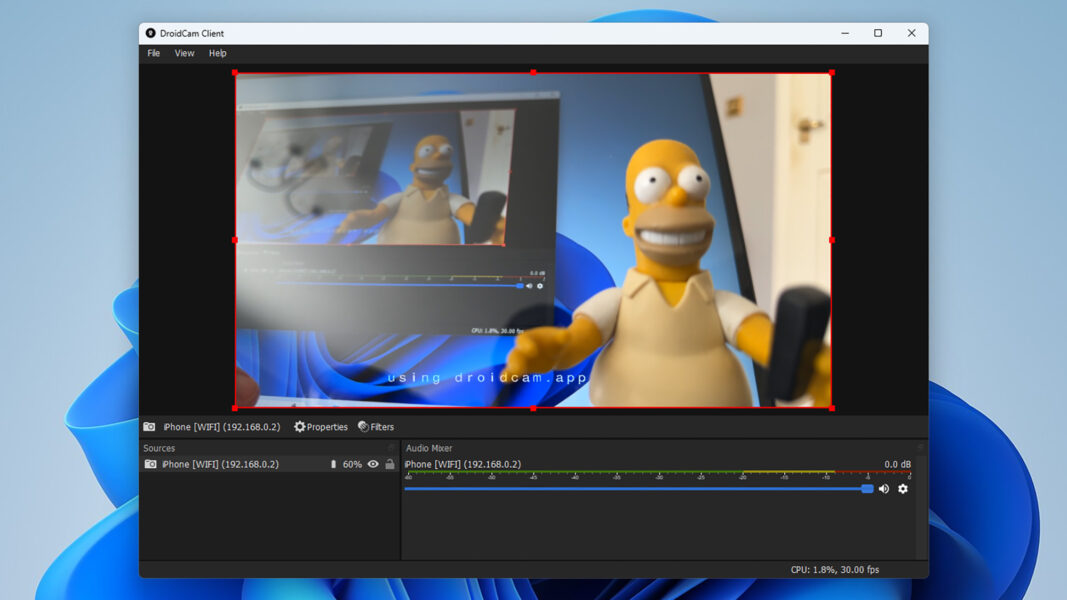Image resolution: width=1067 pixels, height=600 pixels.
Task: Mute the iPhone audio with the speaker icon
Action: pyautogui.click(x=884, y=489)
